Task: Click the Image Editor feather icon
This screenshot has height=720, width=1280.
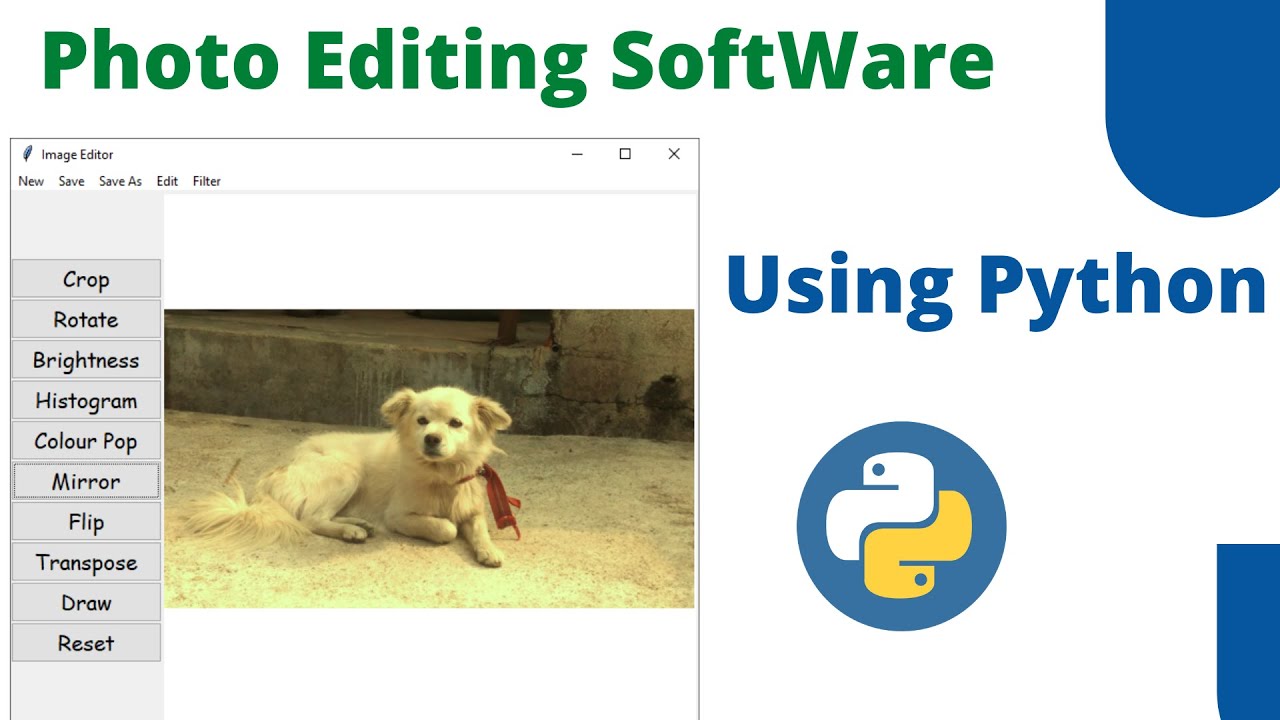Action: (x=27, y=154)
